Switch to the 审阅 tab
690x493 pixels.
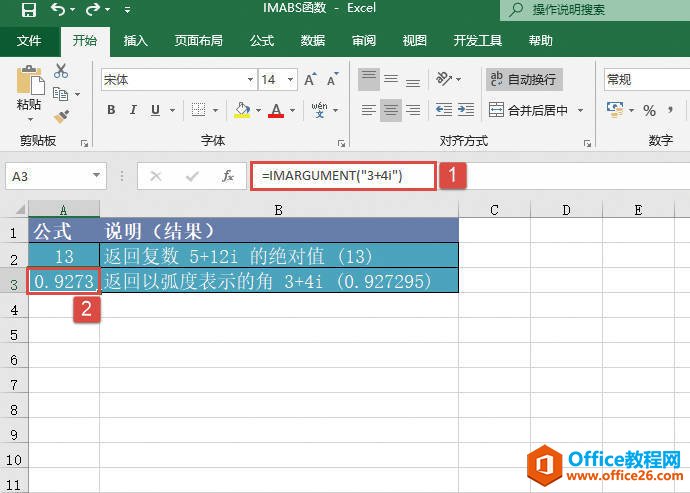364,41
